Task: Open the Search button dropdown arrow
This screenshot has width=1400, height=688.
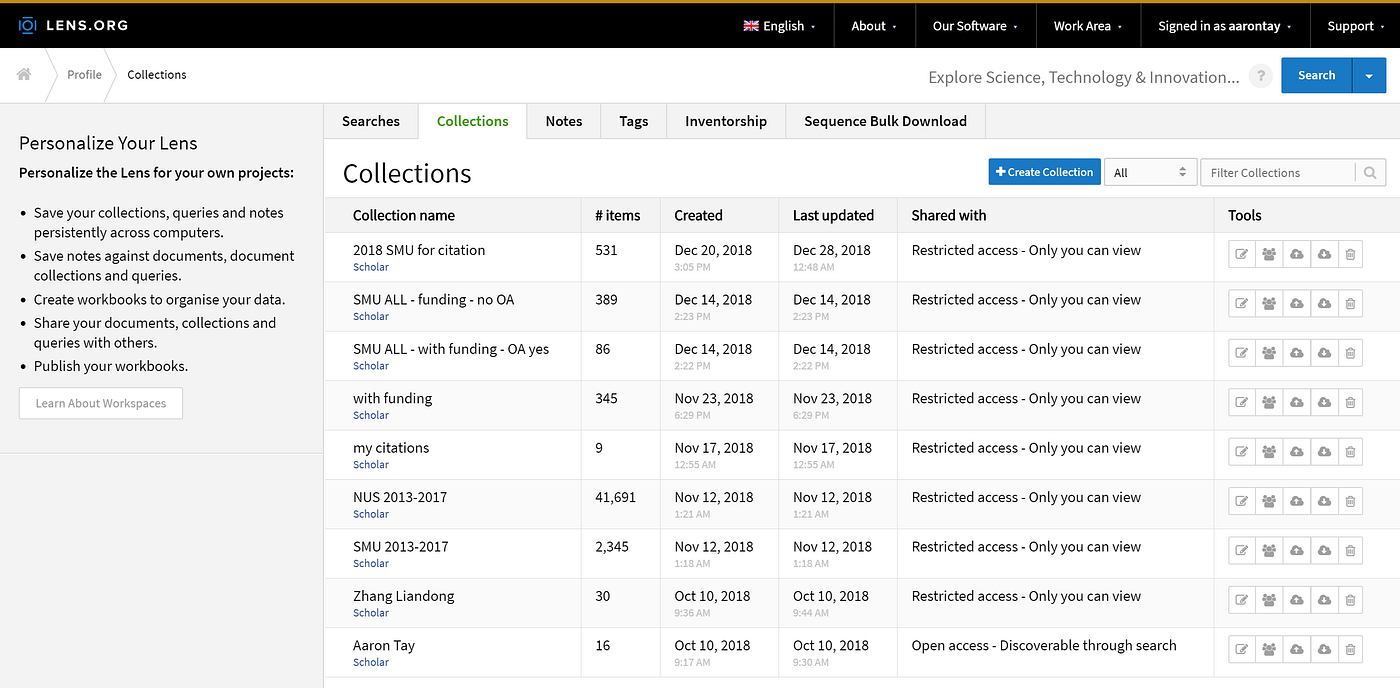Action: [1369, 76]
